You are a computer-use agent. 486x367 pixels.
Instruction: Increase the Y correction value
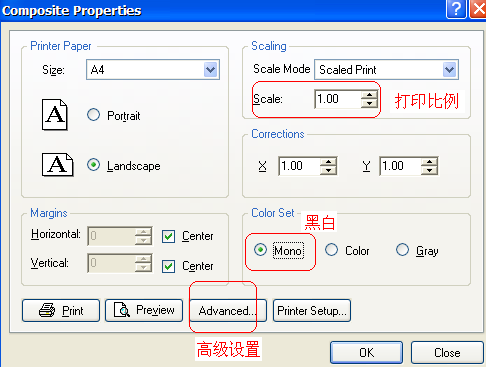(x=429, y=162)
